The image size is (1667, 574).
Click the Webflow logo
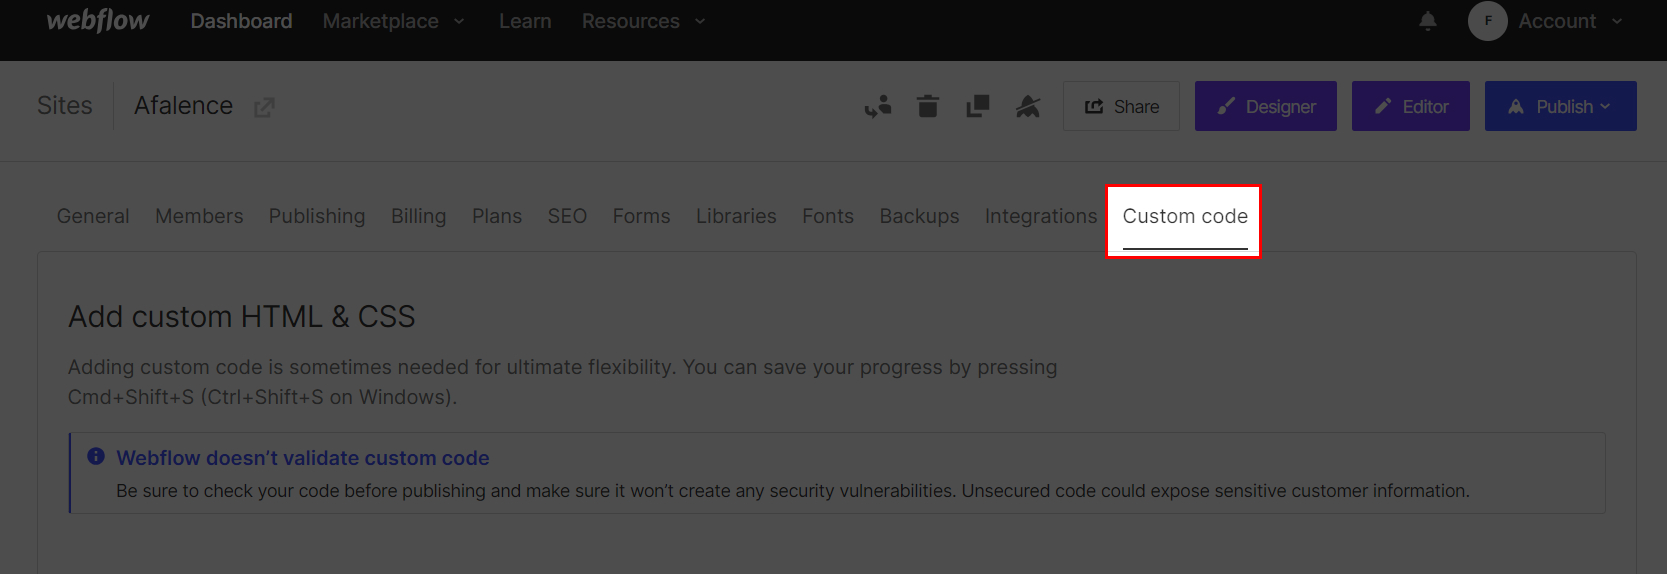[x=97, y=20]
